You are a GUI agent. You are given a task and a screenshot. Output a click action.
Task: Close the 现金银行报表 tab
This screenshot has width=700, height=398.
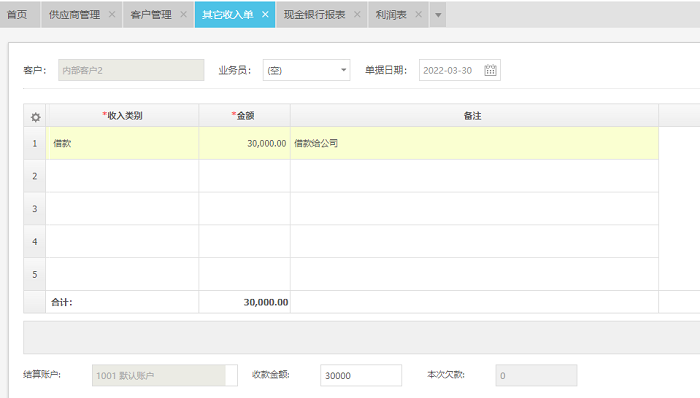click(357, 14)
